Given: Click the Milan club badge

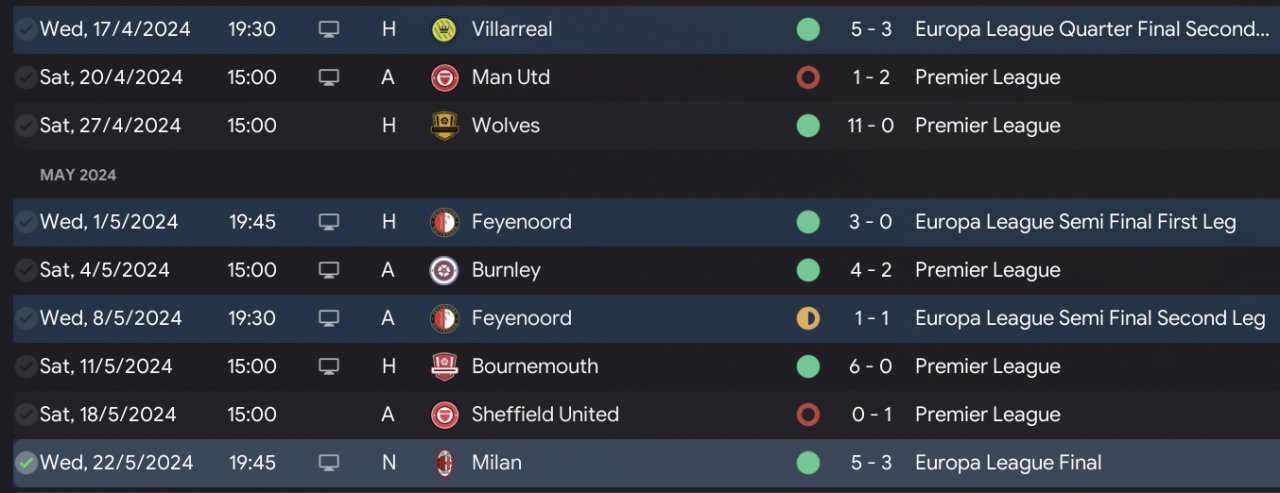Looking at the screenshot, I should point(444,463).
